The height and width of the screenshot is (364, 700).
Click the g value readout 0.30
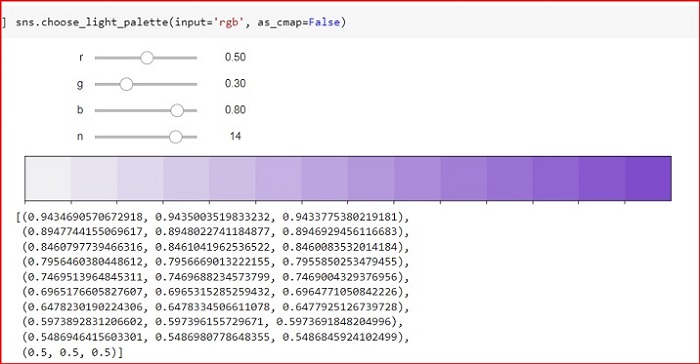(235, 84)
